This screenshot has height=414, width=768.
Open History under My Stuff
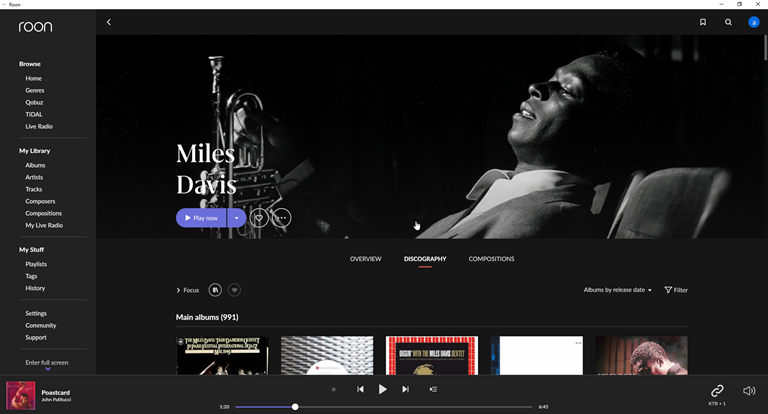(x=35, y=288)
